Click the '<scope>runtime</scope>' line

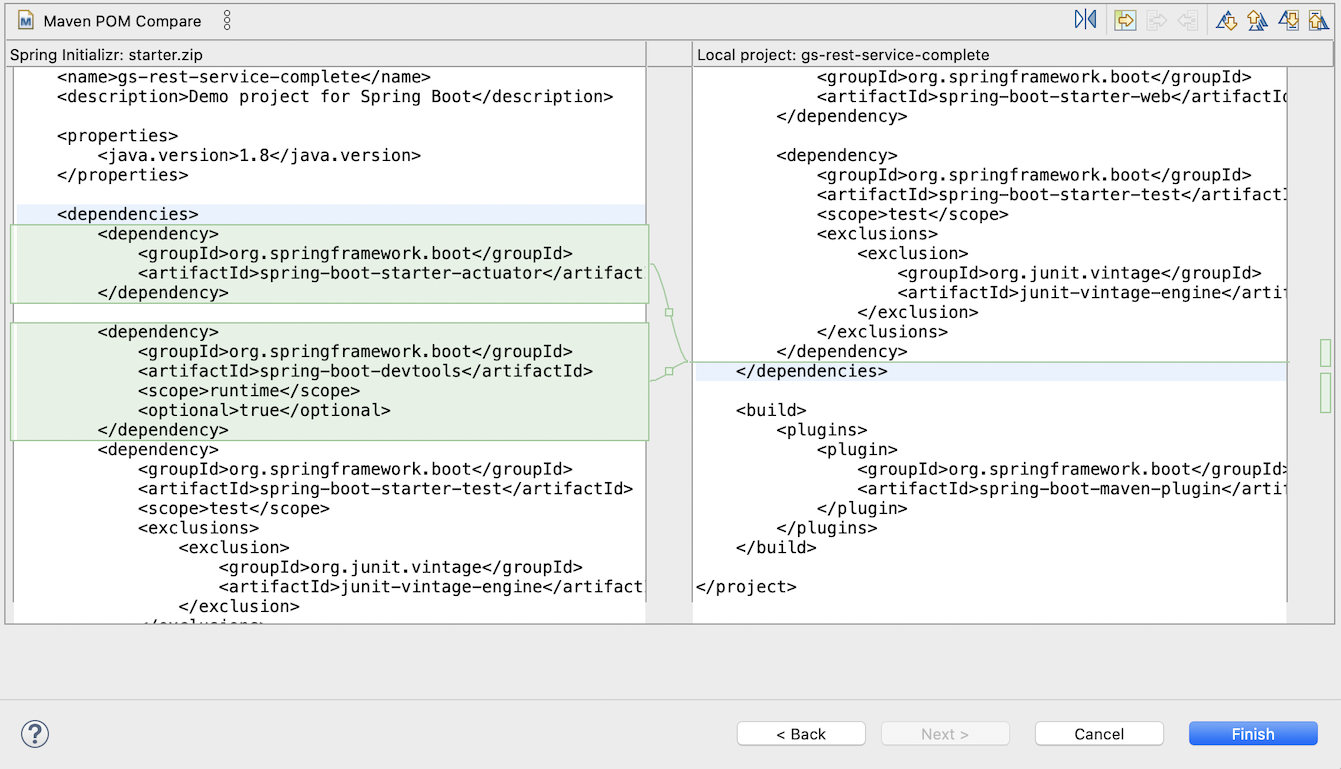click(x=249, y=391)
